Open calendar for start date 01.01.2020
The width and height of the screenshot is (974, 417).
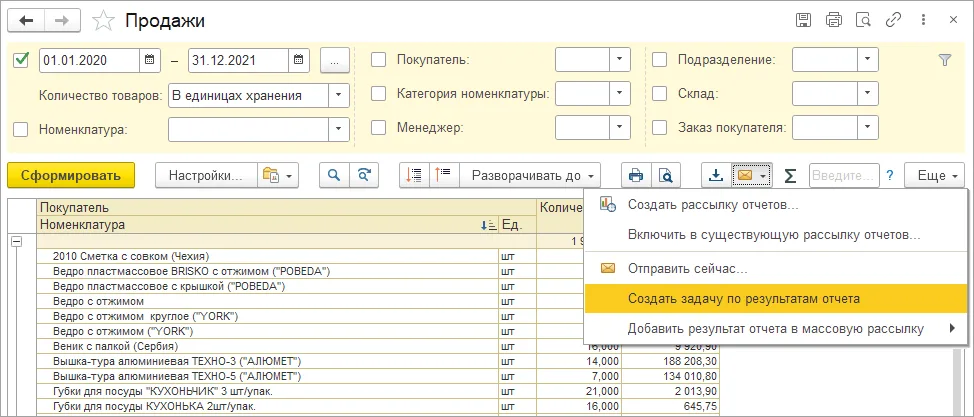(x=149, y=60)
